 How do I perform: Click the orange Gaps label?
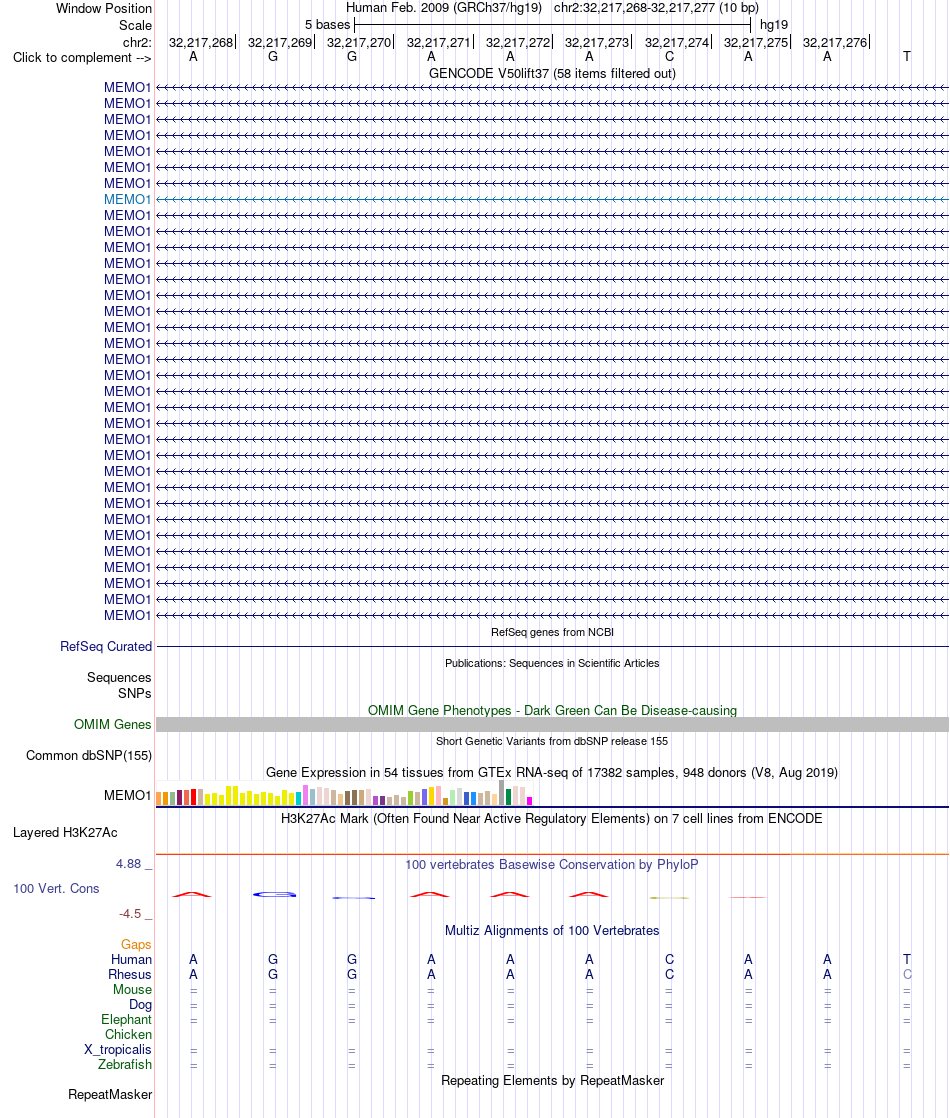(x=136, y=944)
